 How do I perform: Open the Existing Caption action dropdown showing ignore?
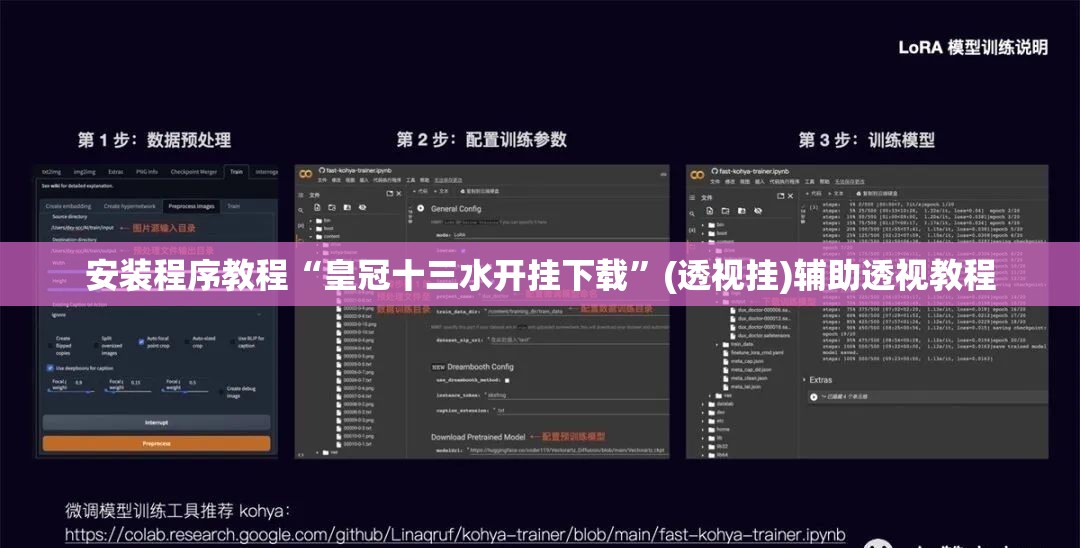coord(156,315)
